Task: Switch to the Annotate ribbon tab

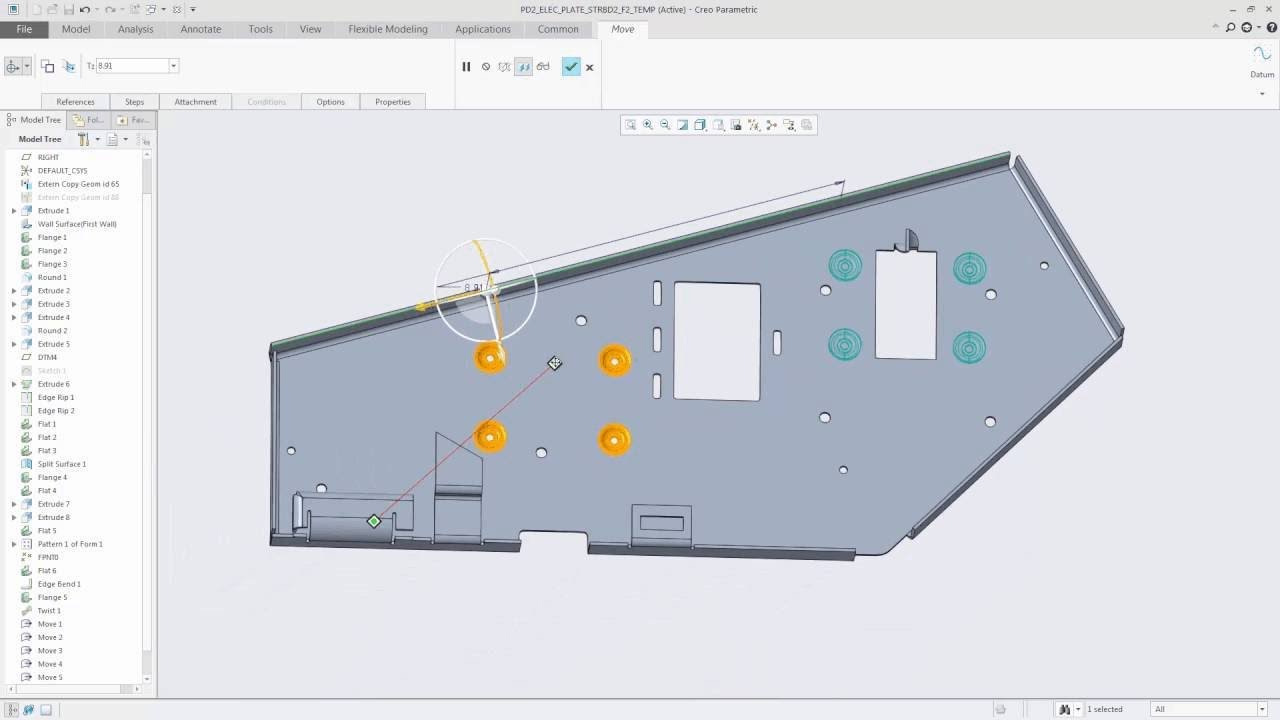Action: pyautogui.click(x=200, y=29)
